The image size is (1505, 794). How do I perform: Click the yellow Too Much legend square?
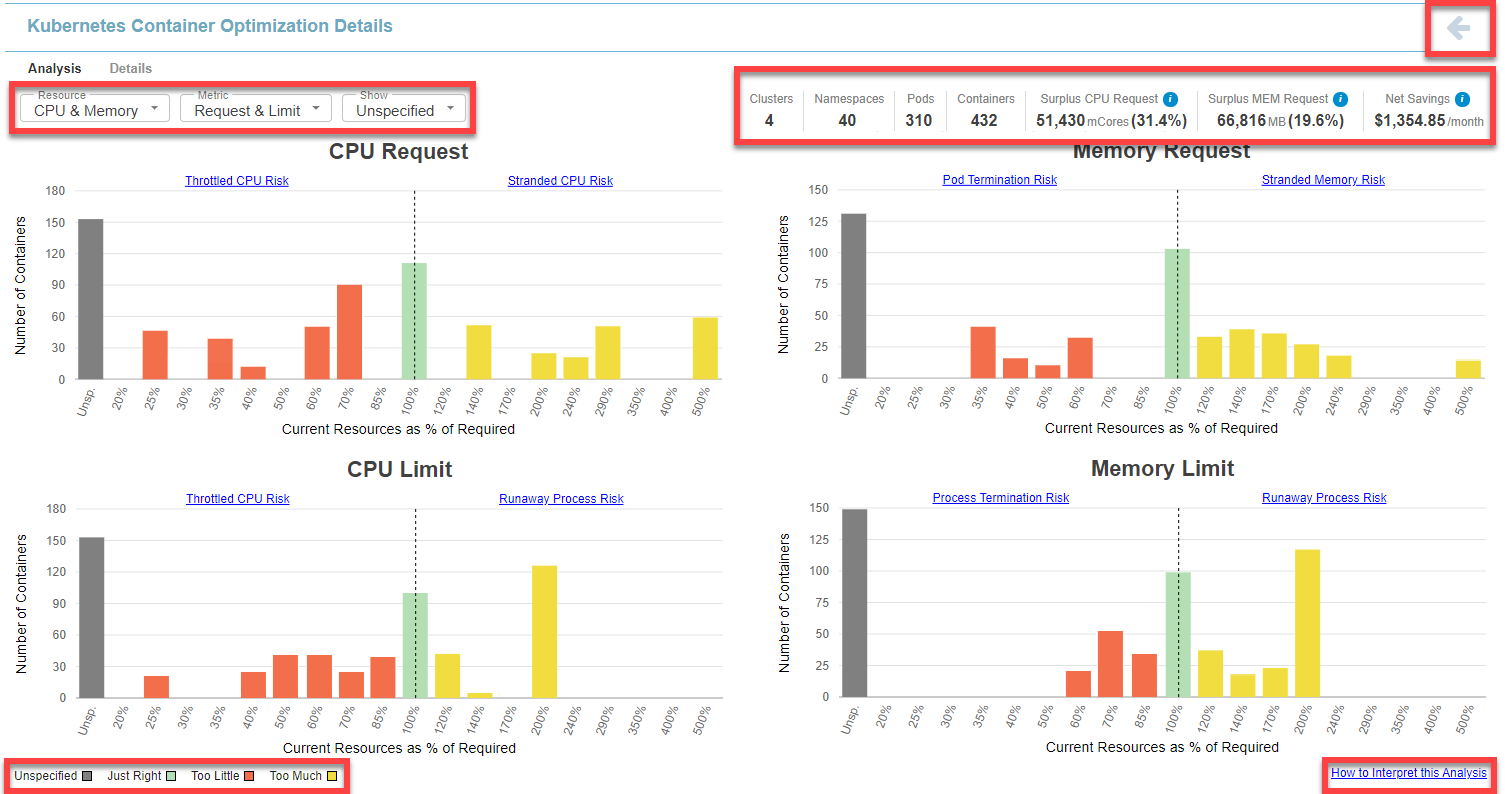click(x=331, y=776)
